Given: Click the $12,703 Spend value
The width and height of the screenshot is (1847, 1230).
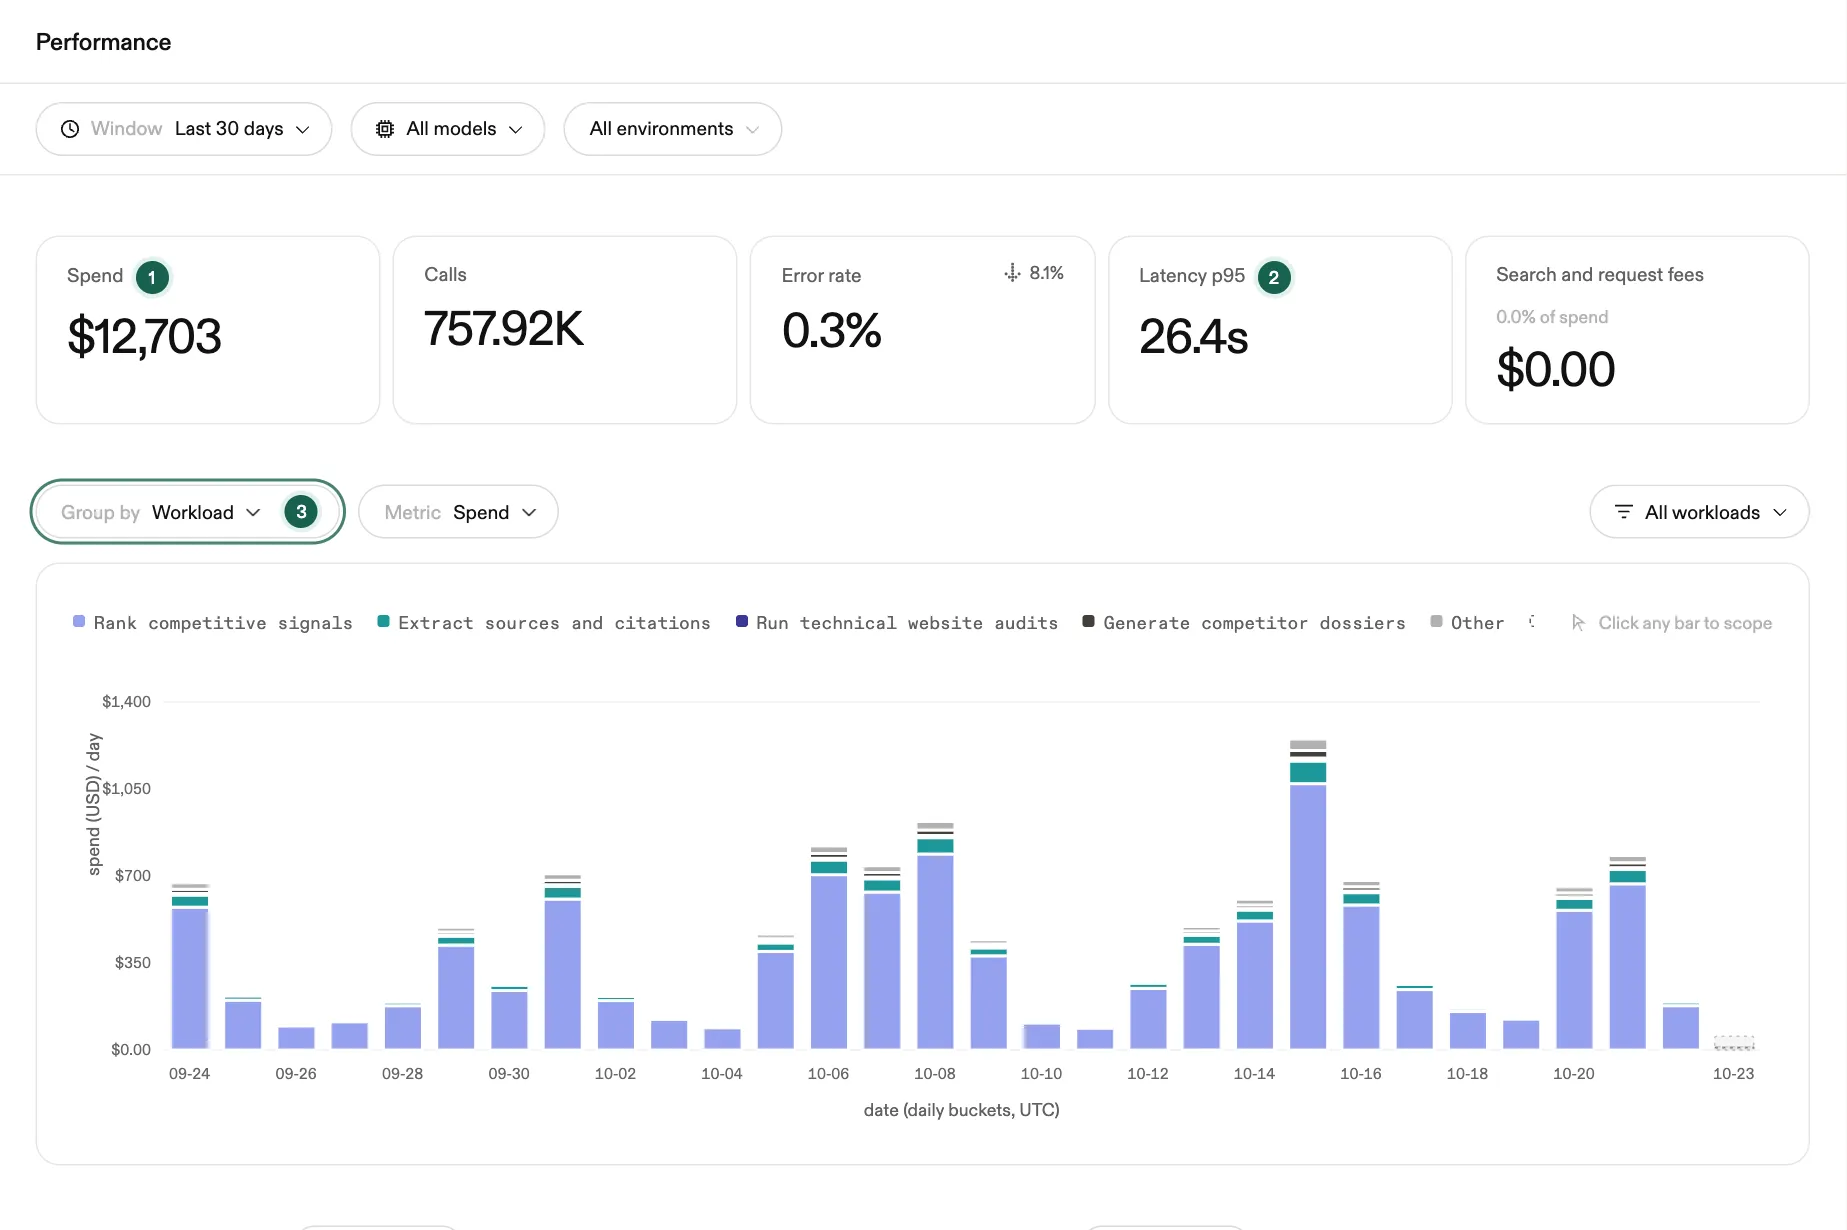Looking at the screenshot, I should [x=144, y=336].
